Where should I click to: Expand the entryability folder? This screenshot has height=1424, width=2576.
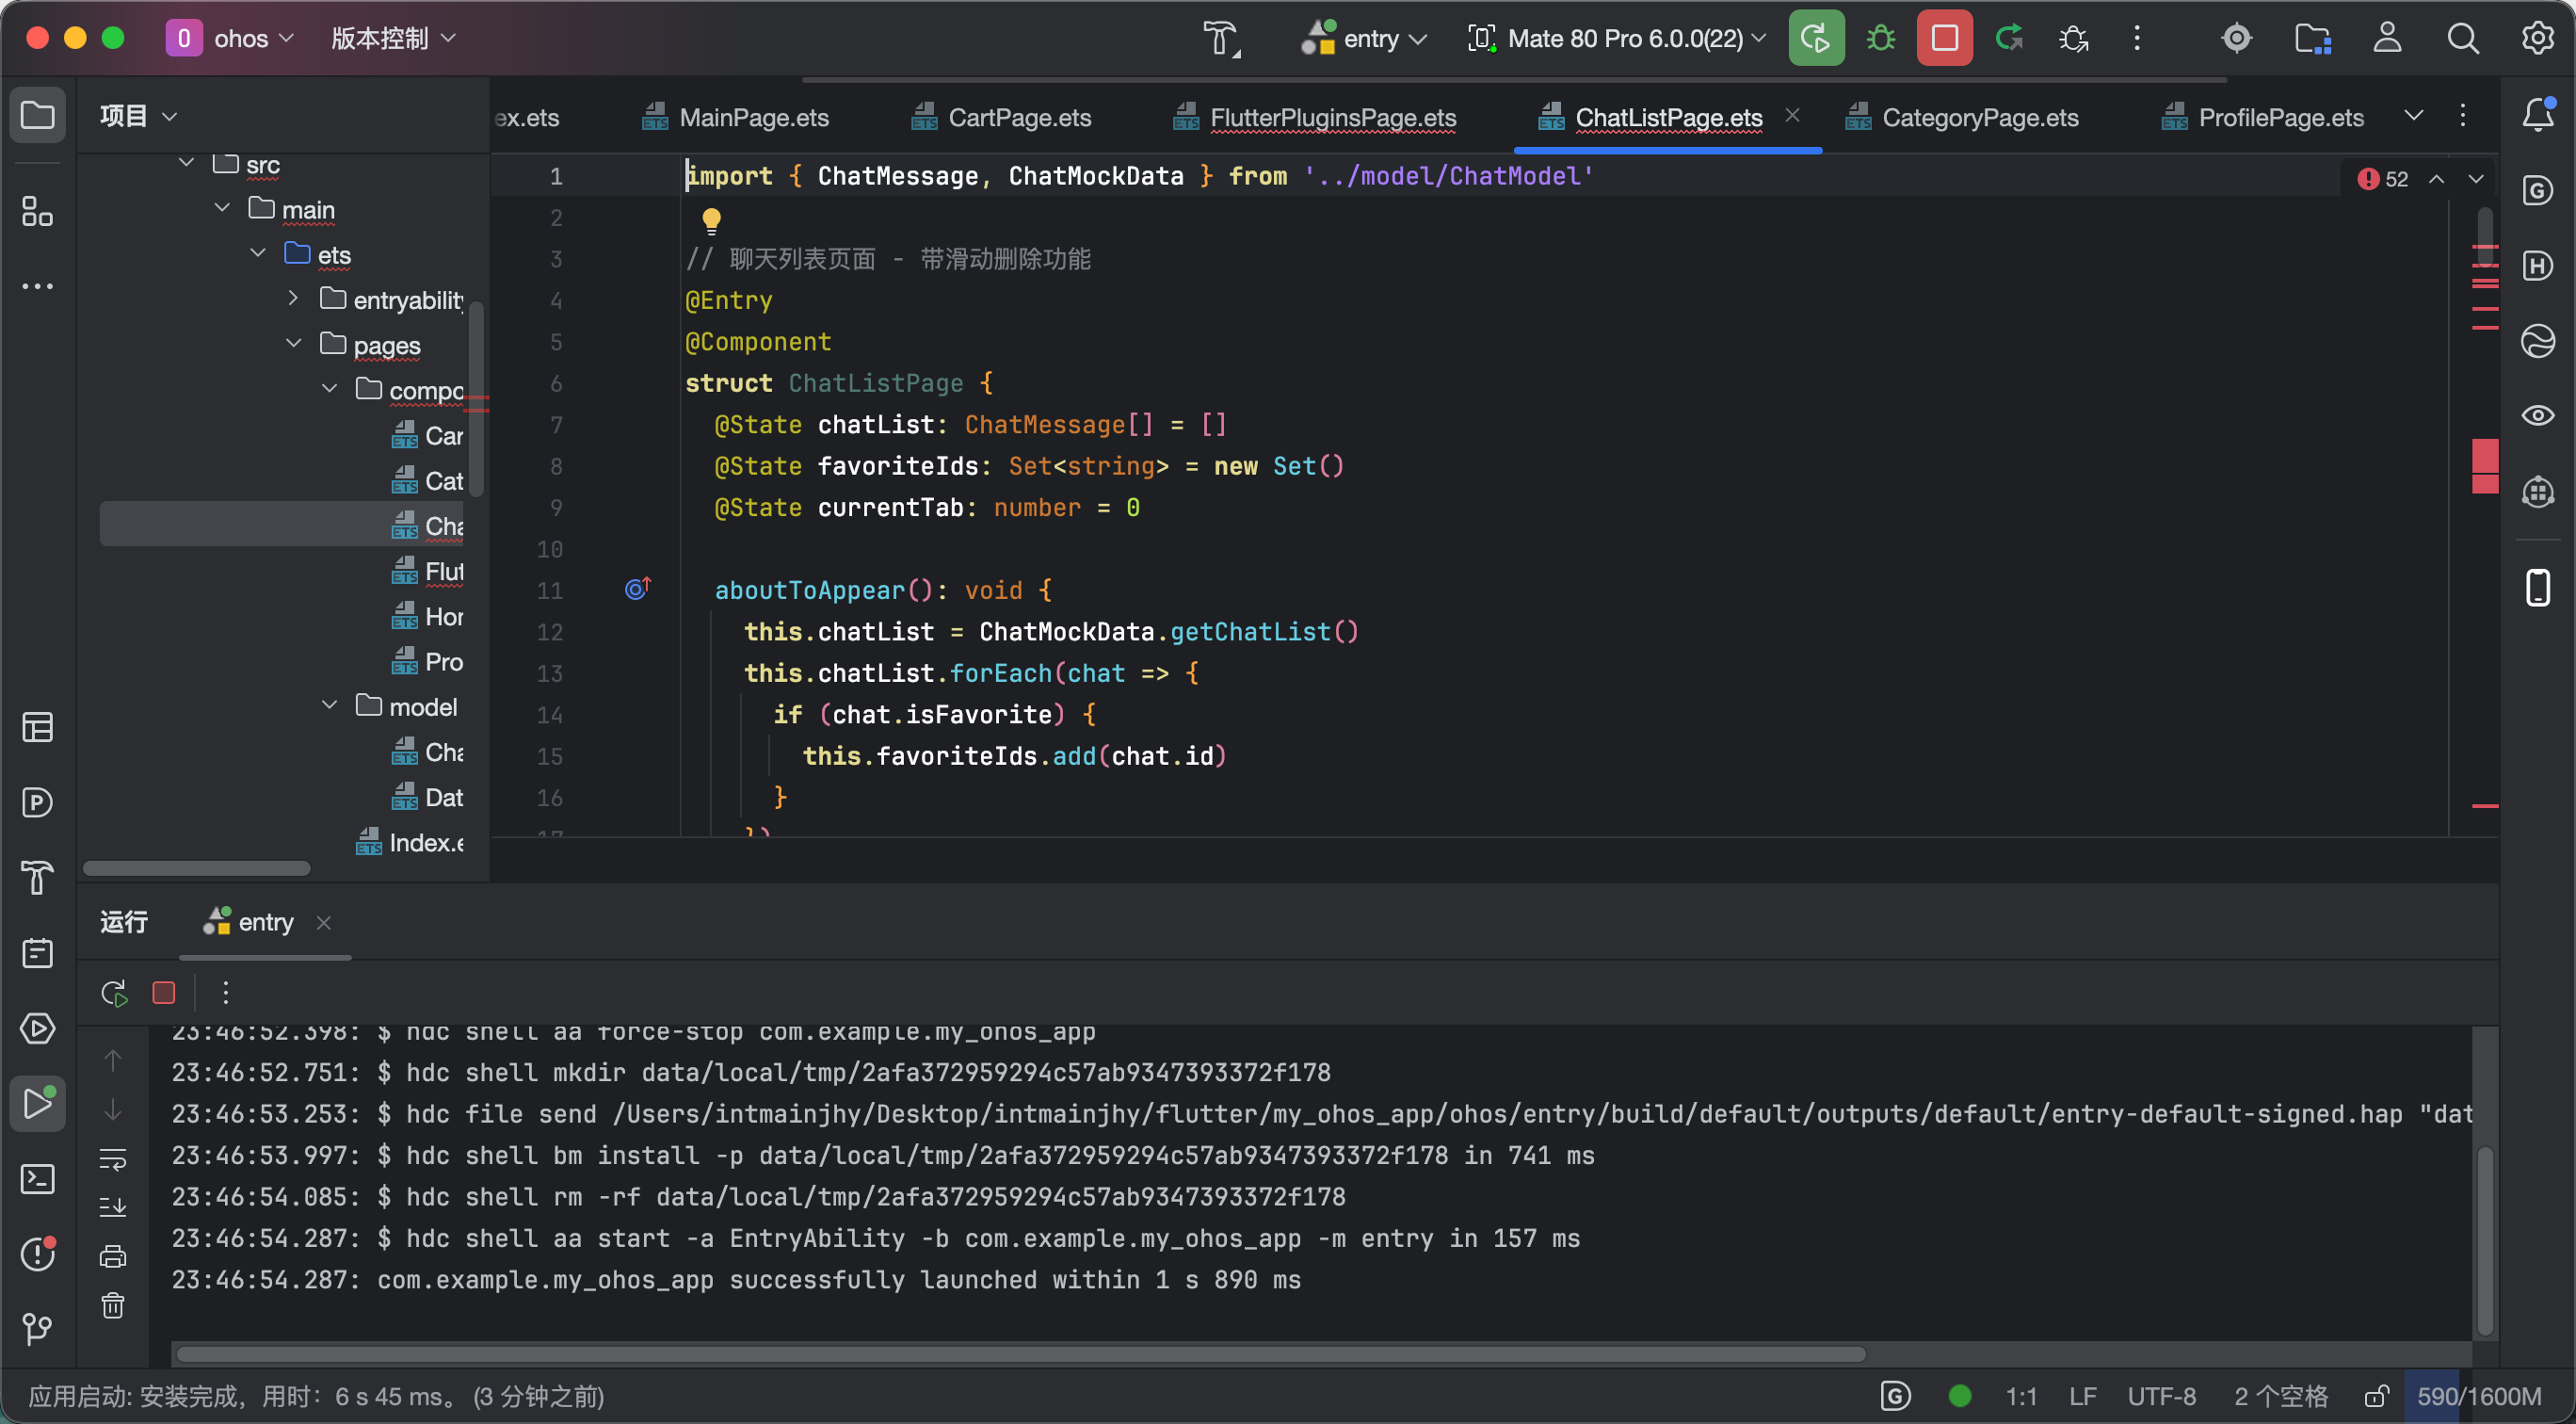293,298
